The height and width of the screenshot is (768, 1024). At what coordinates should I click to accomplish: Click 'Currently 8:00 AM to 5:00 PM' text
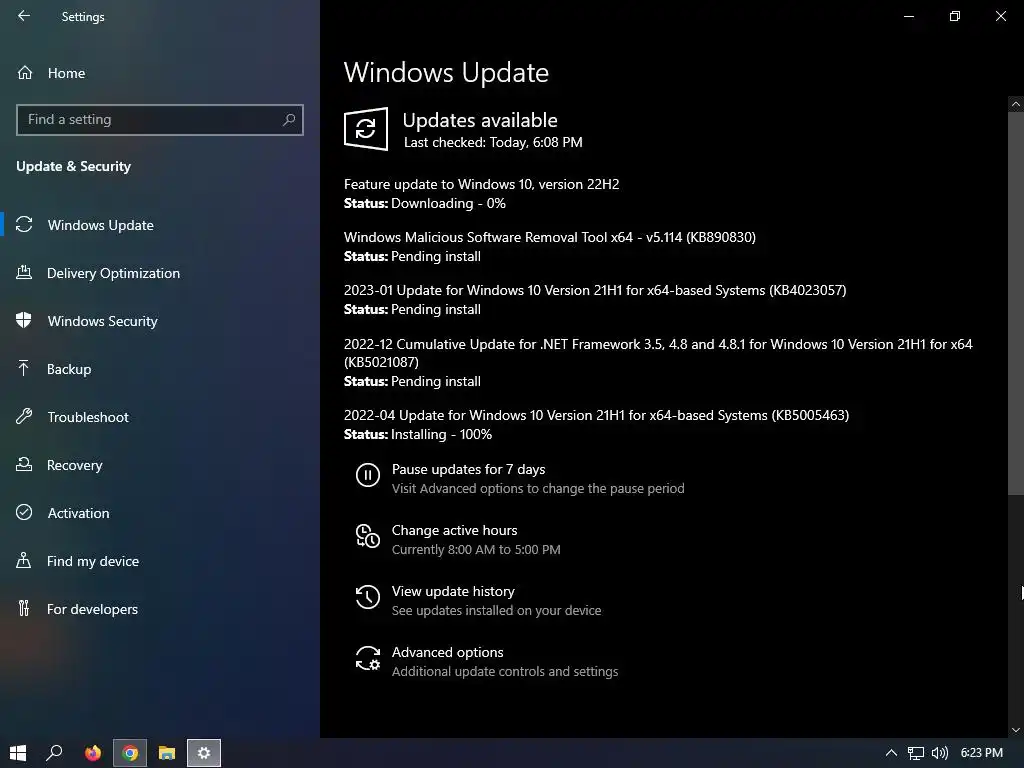476,549
